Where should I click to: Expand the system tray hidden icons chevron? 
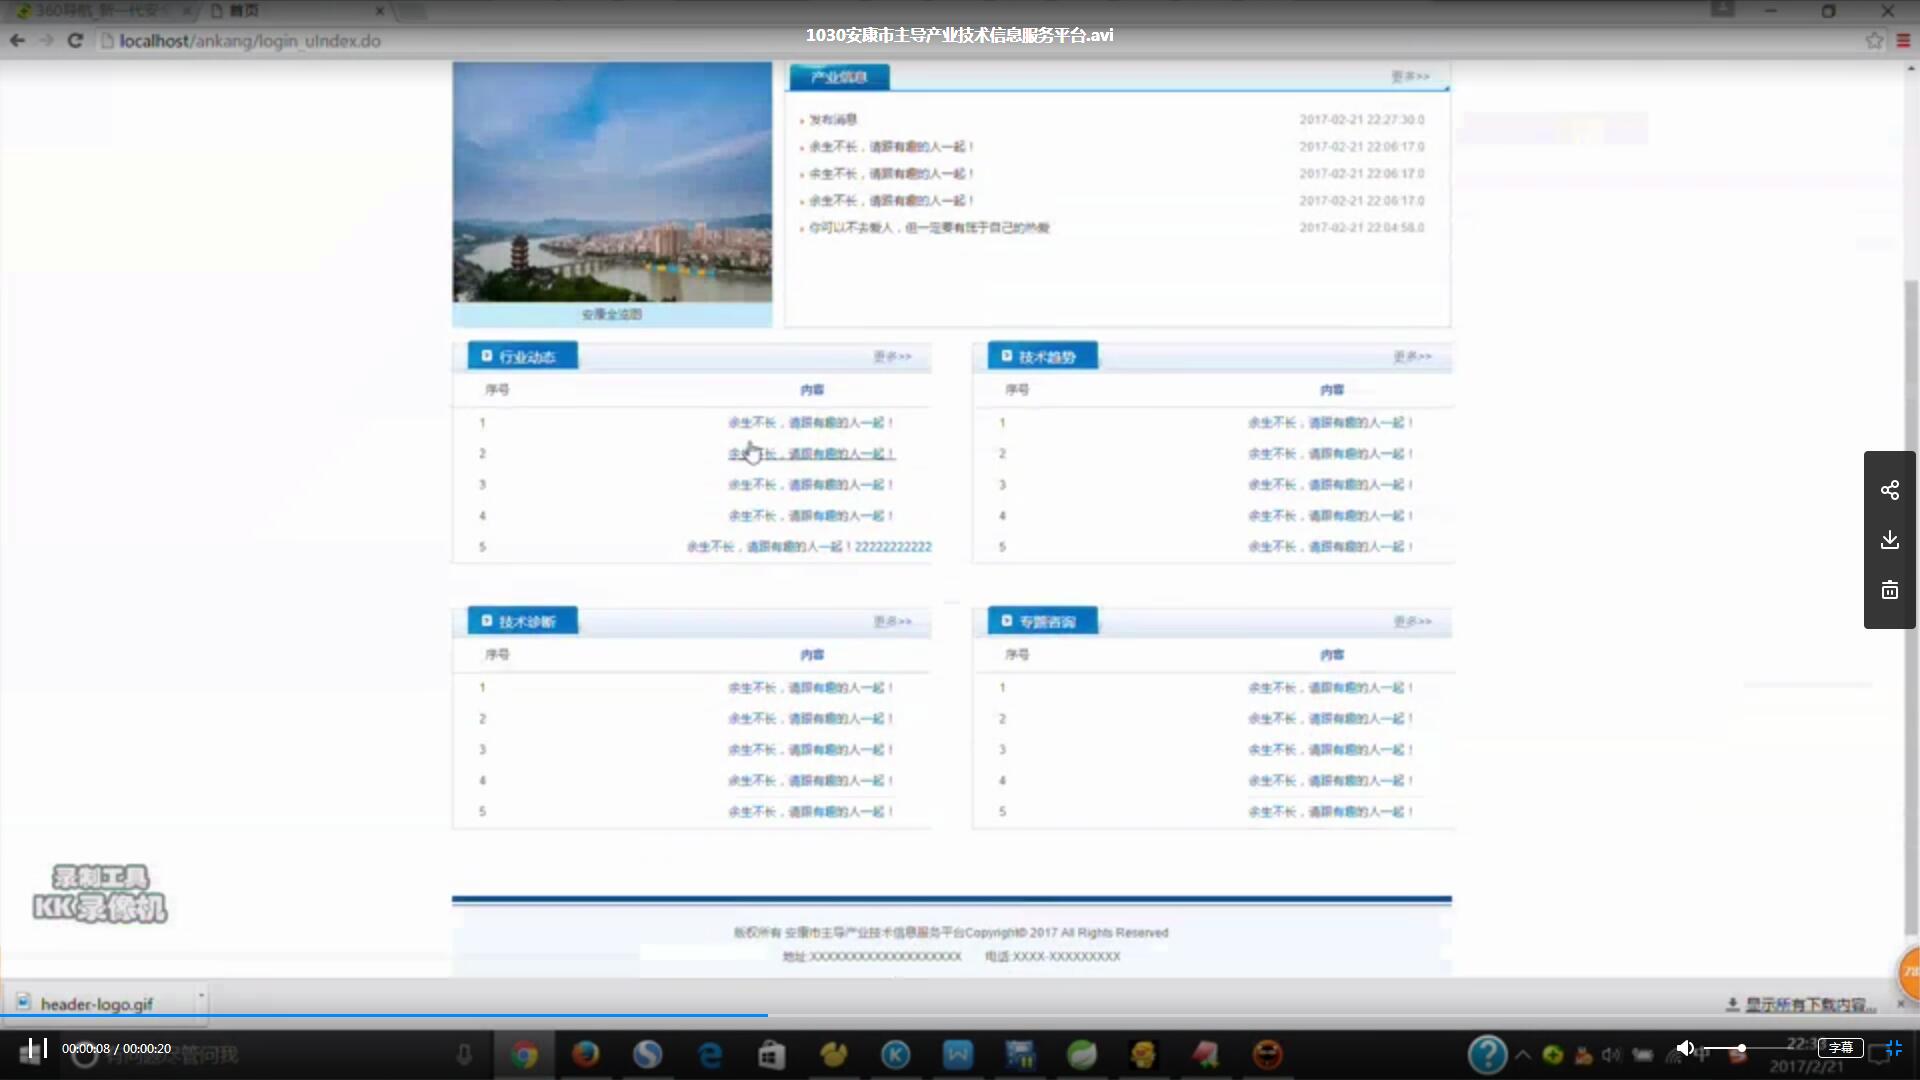coord(1522,1054)
